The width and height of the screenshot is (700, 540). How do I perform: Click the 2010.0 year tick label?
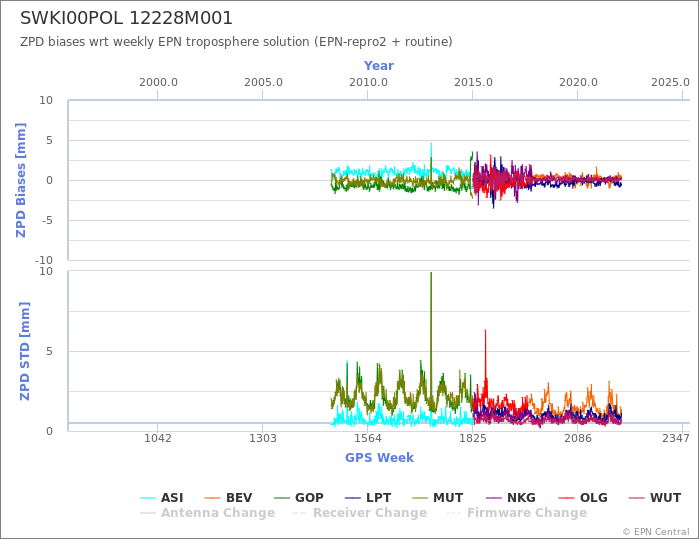click(x=368, y=83)
